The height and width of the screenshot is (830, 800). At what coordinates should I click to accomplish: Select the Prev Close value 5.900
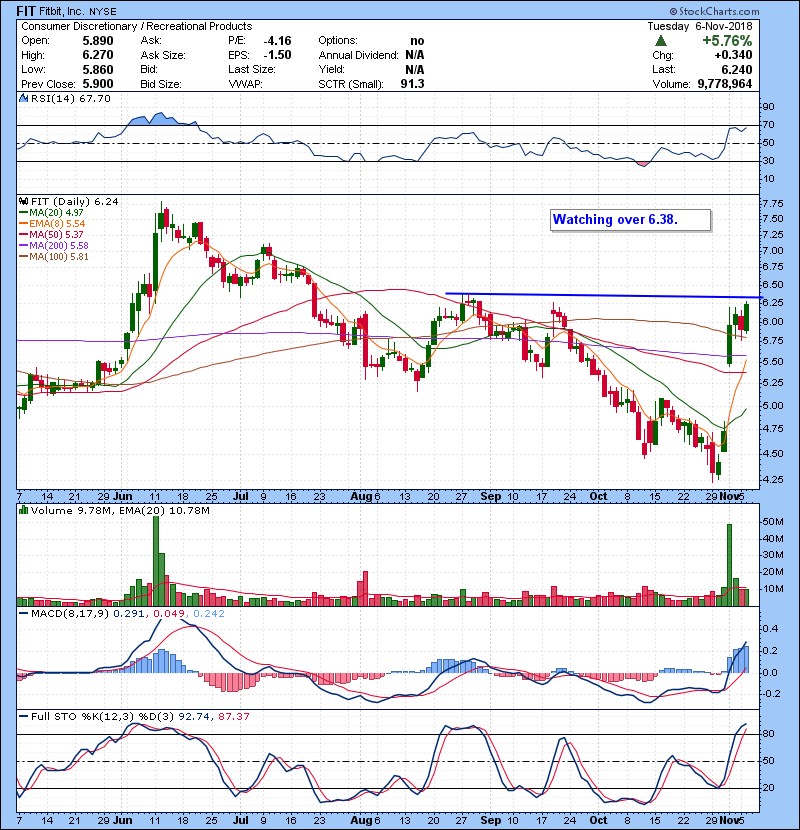click(98, 84)
